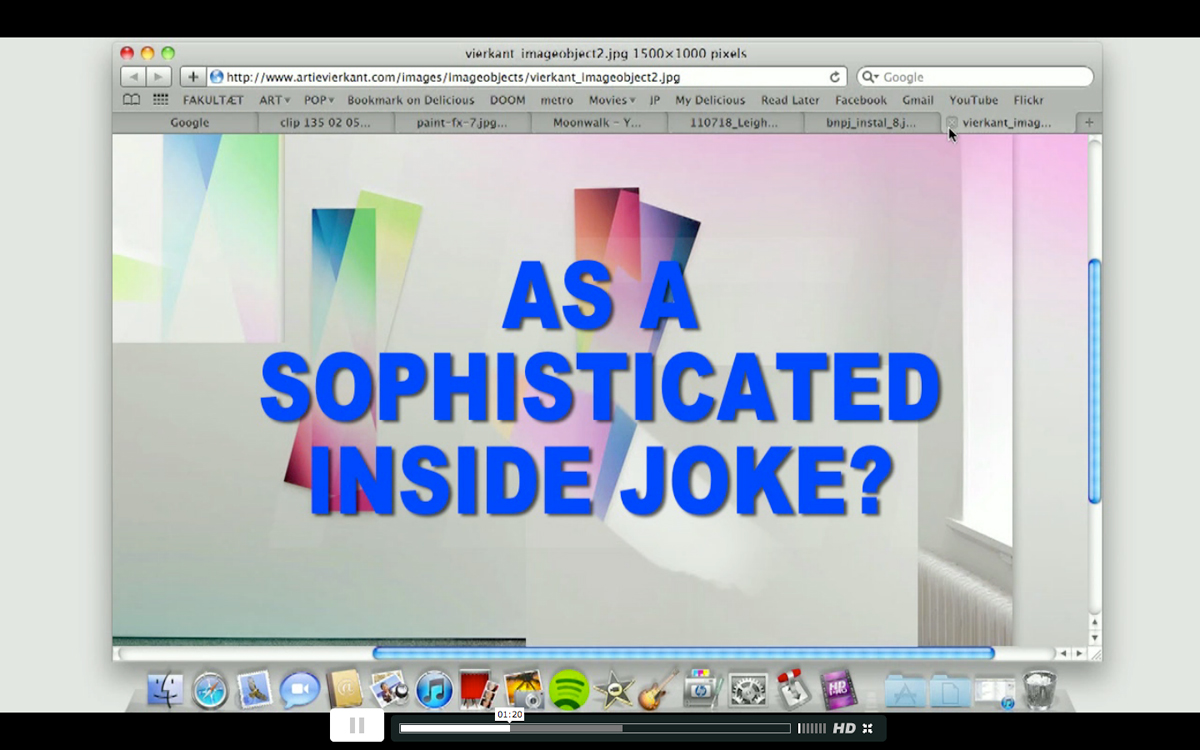Open Photo Booth in the dock
The height and width of the screenshot is (750, 1200).
(479, 690)
